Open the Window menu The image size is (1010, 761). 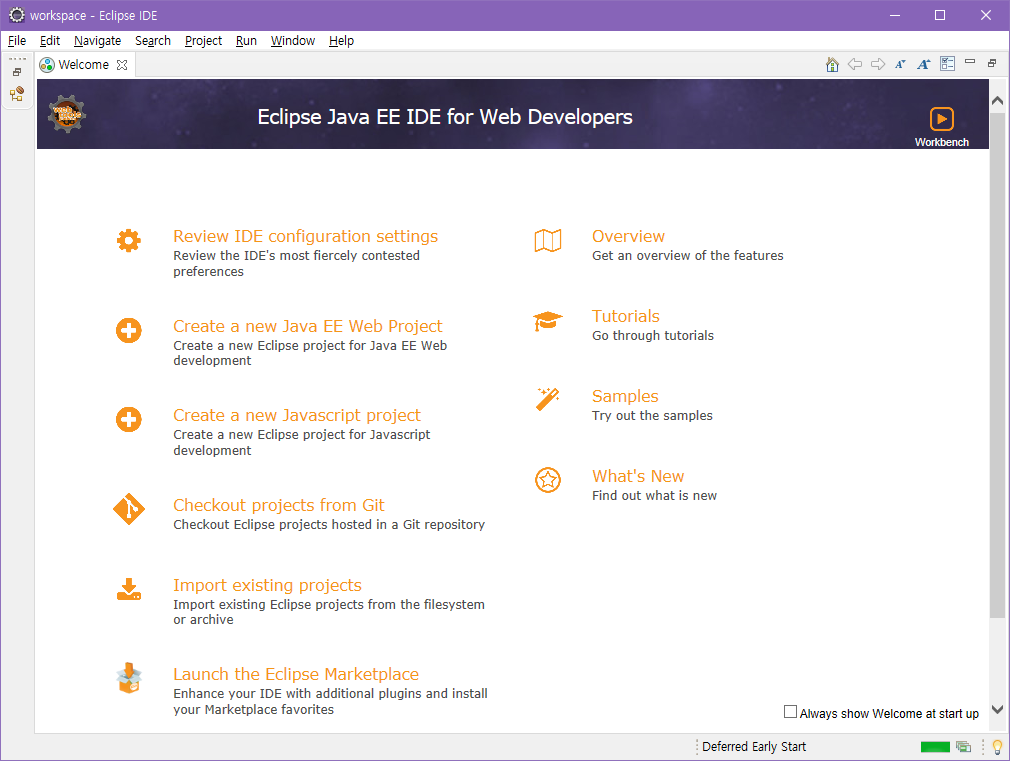292,41
